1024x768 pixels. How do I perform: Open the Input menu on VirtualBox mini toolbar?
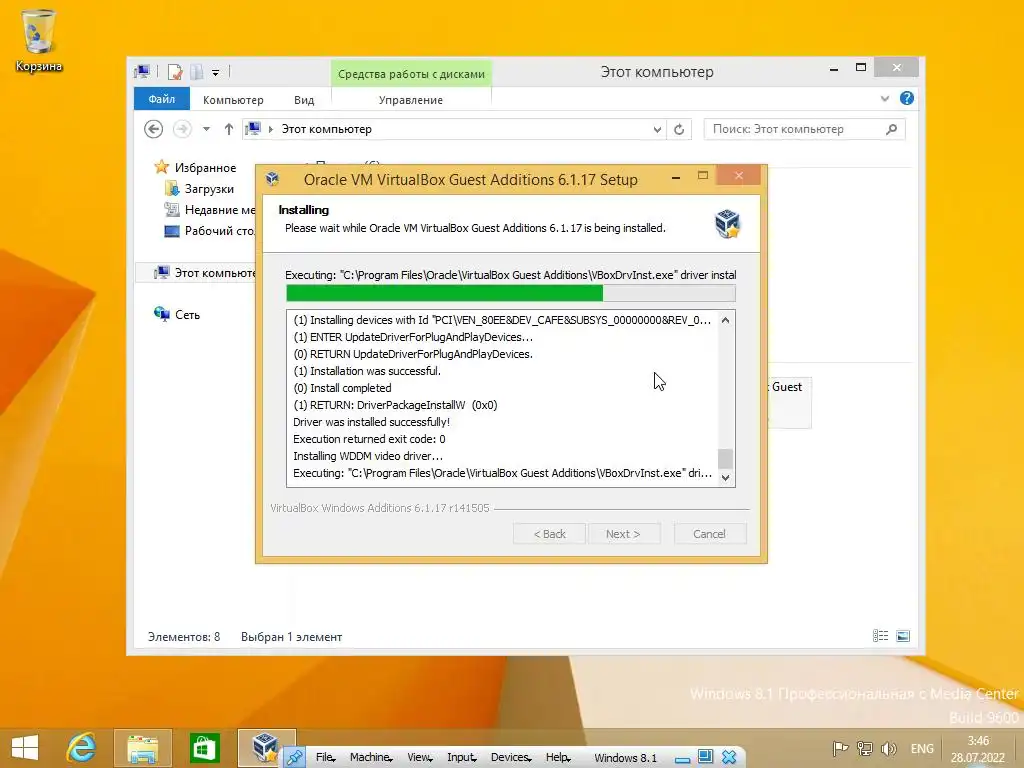point(462,757)
